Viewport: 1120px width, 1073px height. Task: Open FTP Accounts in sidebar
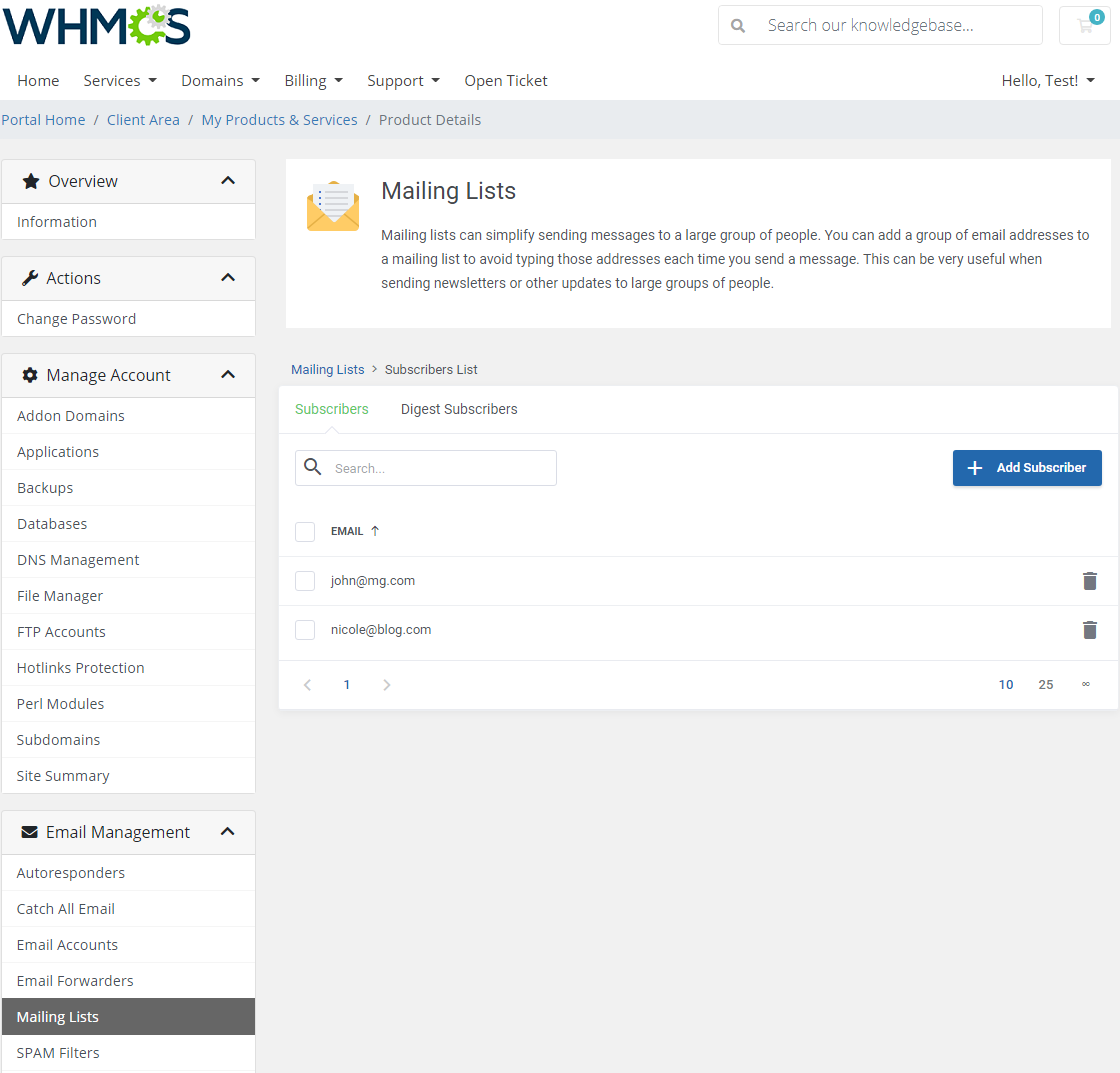coord(129,632)
